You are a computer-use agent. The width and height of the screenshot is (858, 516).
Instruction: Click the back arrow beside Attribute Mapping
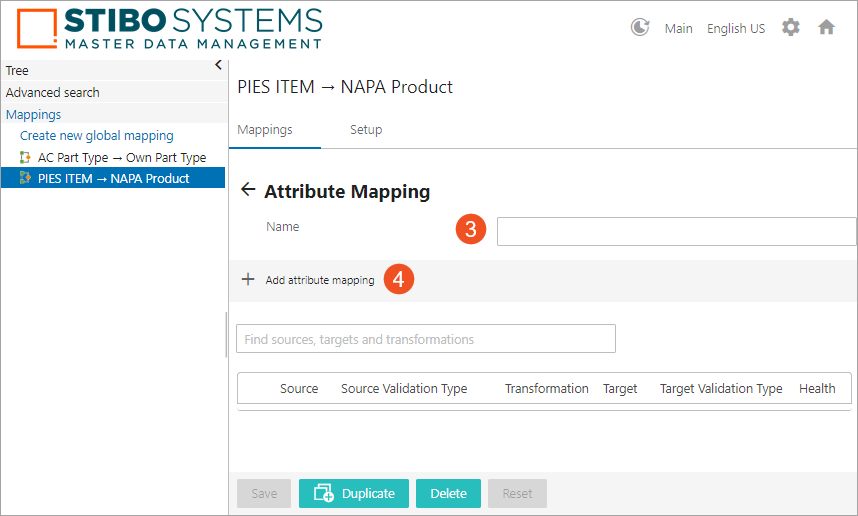(x=248, y=191)
